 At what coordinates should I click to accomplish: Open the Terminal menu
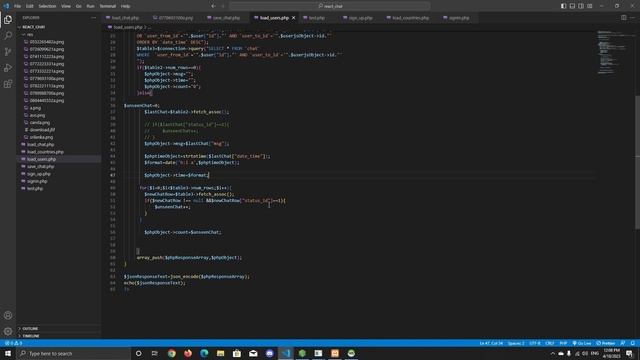coord(108,6)
